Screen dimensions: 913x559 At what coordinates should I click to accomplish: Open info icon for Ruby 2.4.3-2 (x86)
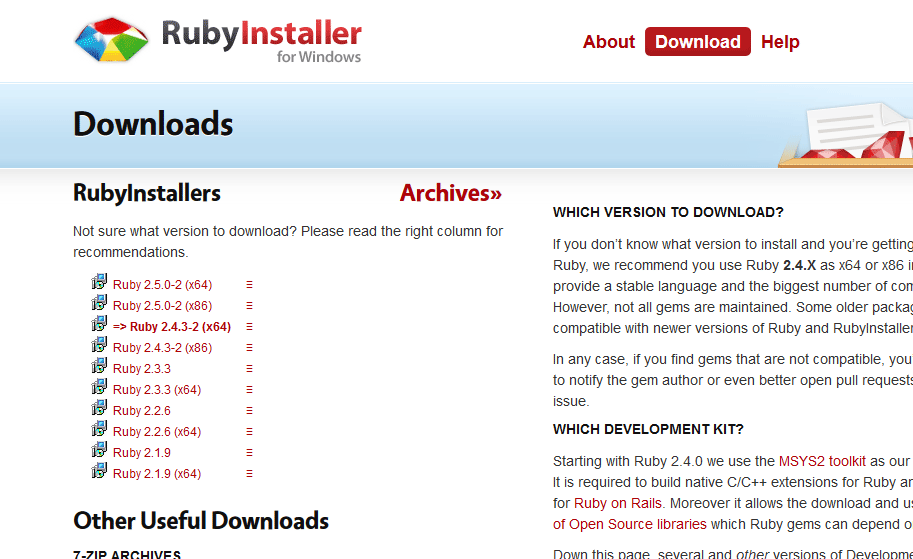(249, 348)
